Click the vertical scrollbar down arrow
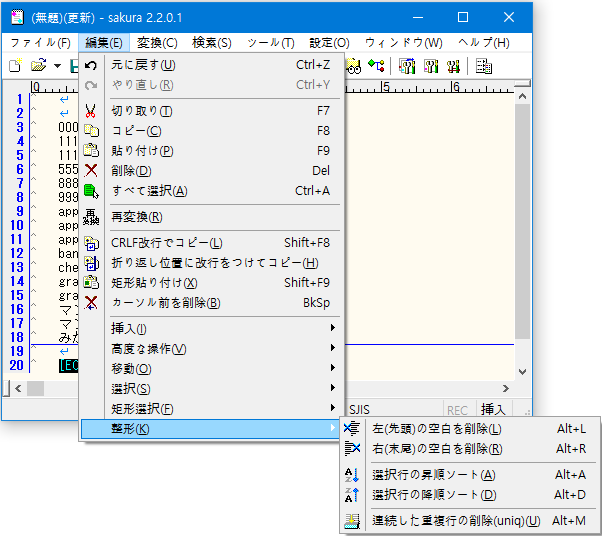Screen dimensions: 602x536 [522, 371]
